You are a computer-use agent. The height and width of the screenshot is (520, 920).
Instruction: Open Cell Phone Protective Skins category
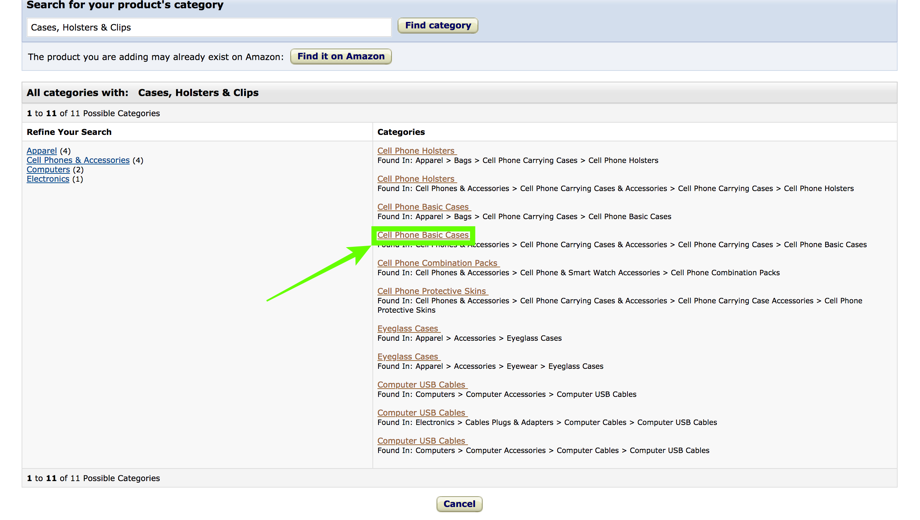(x=432, y=291)
